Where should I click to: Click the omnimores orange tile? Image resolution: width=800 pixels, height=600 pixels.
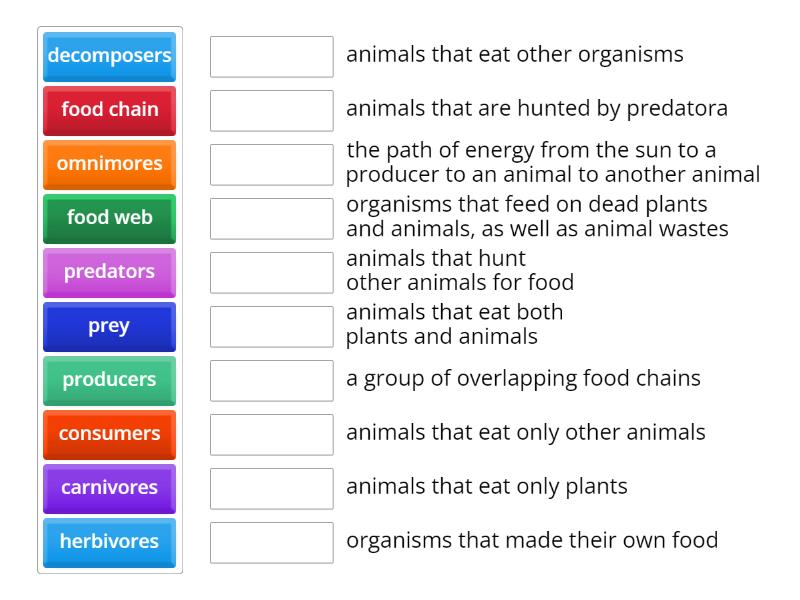(109, 165)
